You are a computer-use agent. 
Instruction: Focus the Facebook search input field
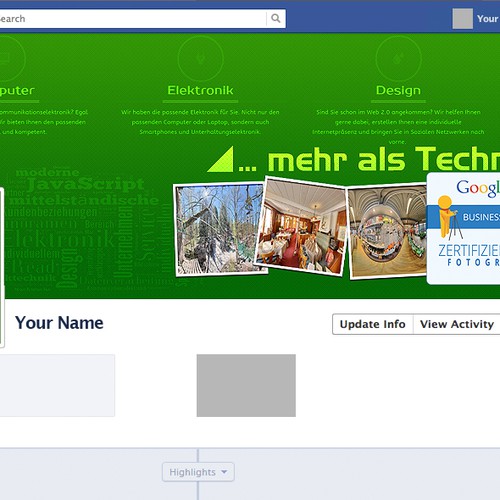[133, 19]
